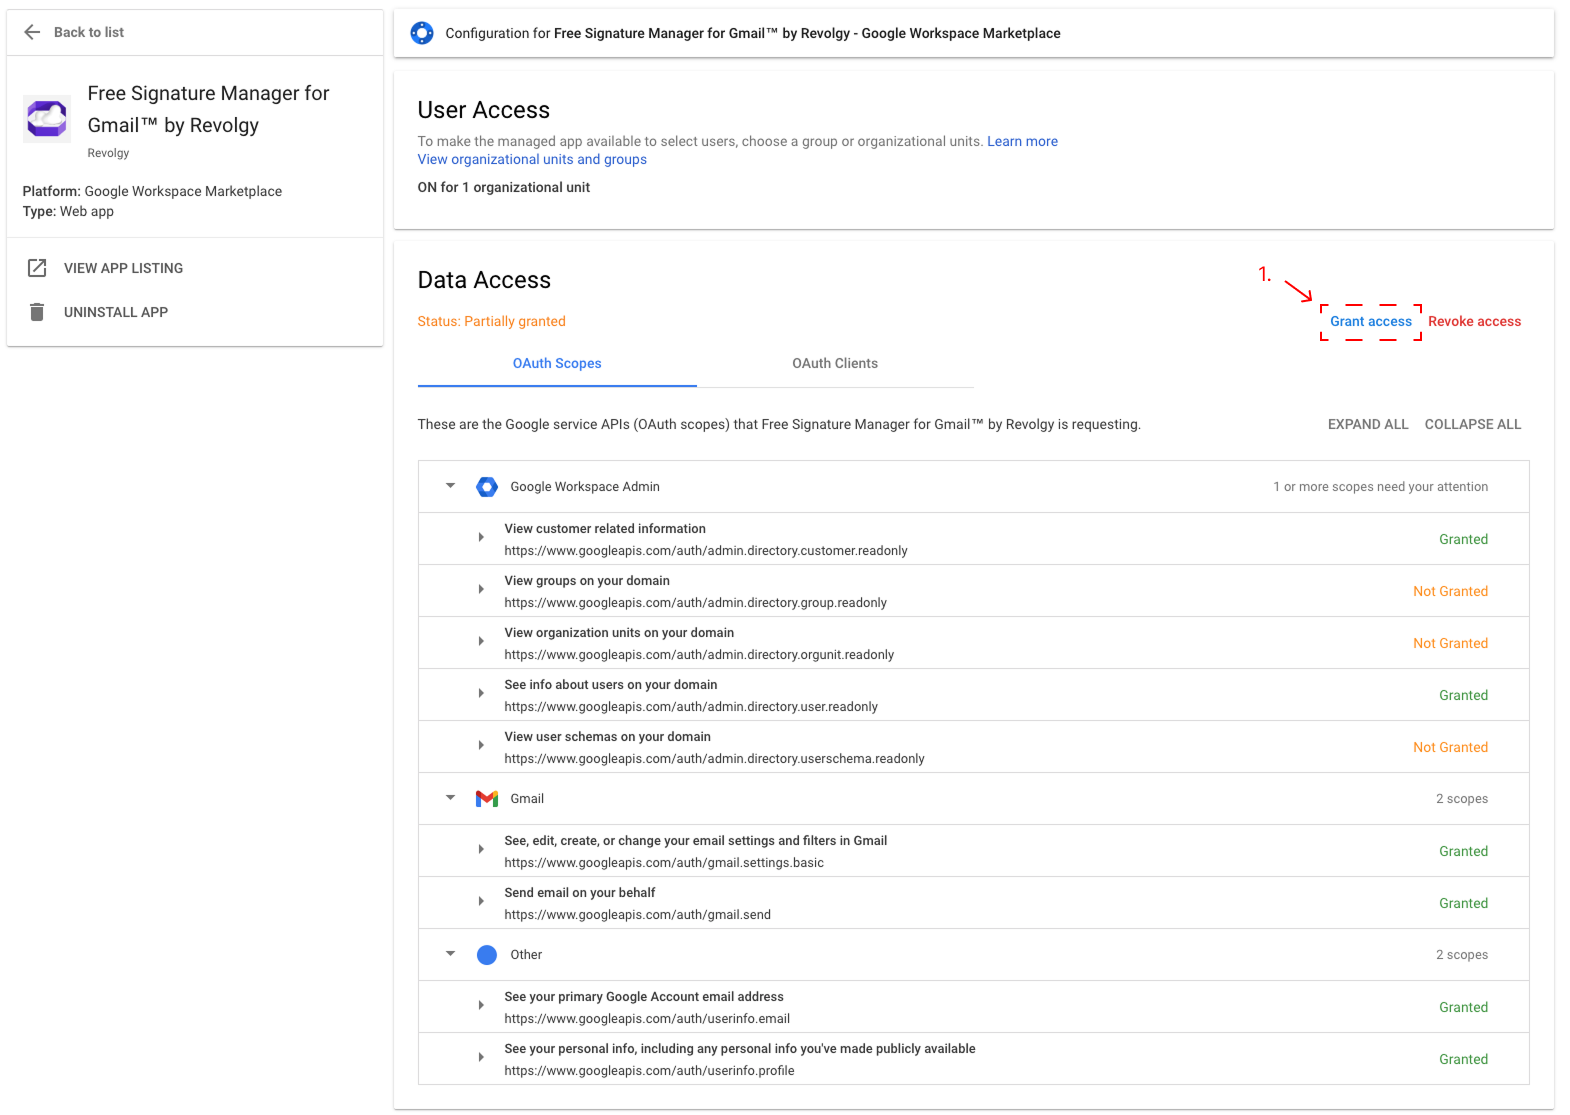Click Granted status for gmail.send scope
Image resolution: width=1570 pixels, height=1115 pixels.
coord(1463,904)
